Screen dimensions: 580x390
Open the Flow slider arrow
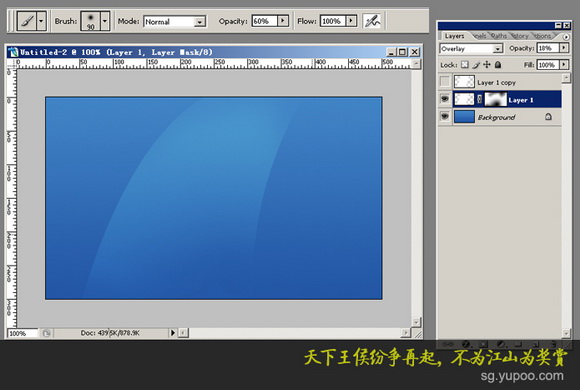click(351, 21)
